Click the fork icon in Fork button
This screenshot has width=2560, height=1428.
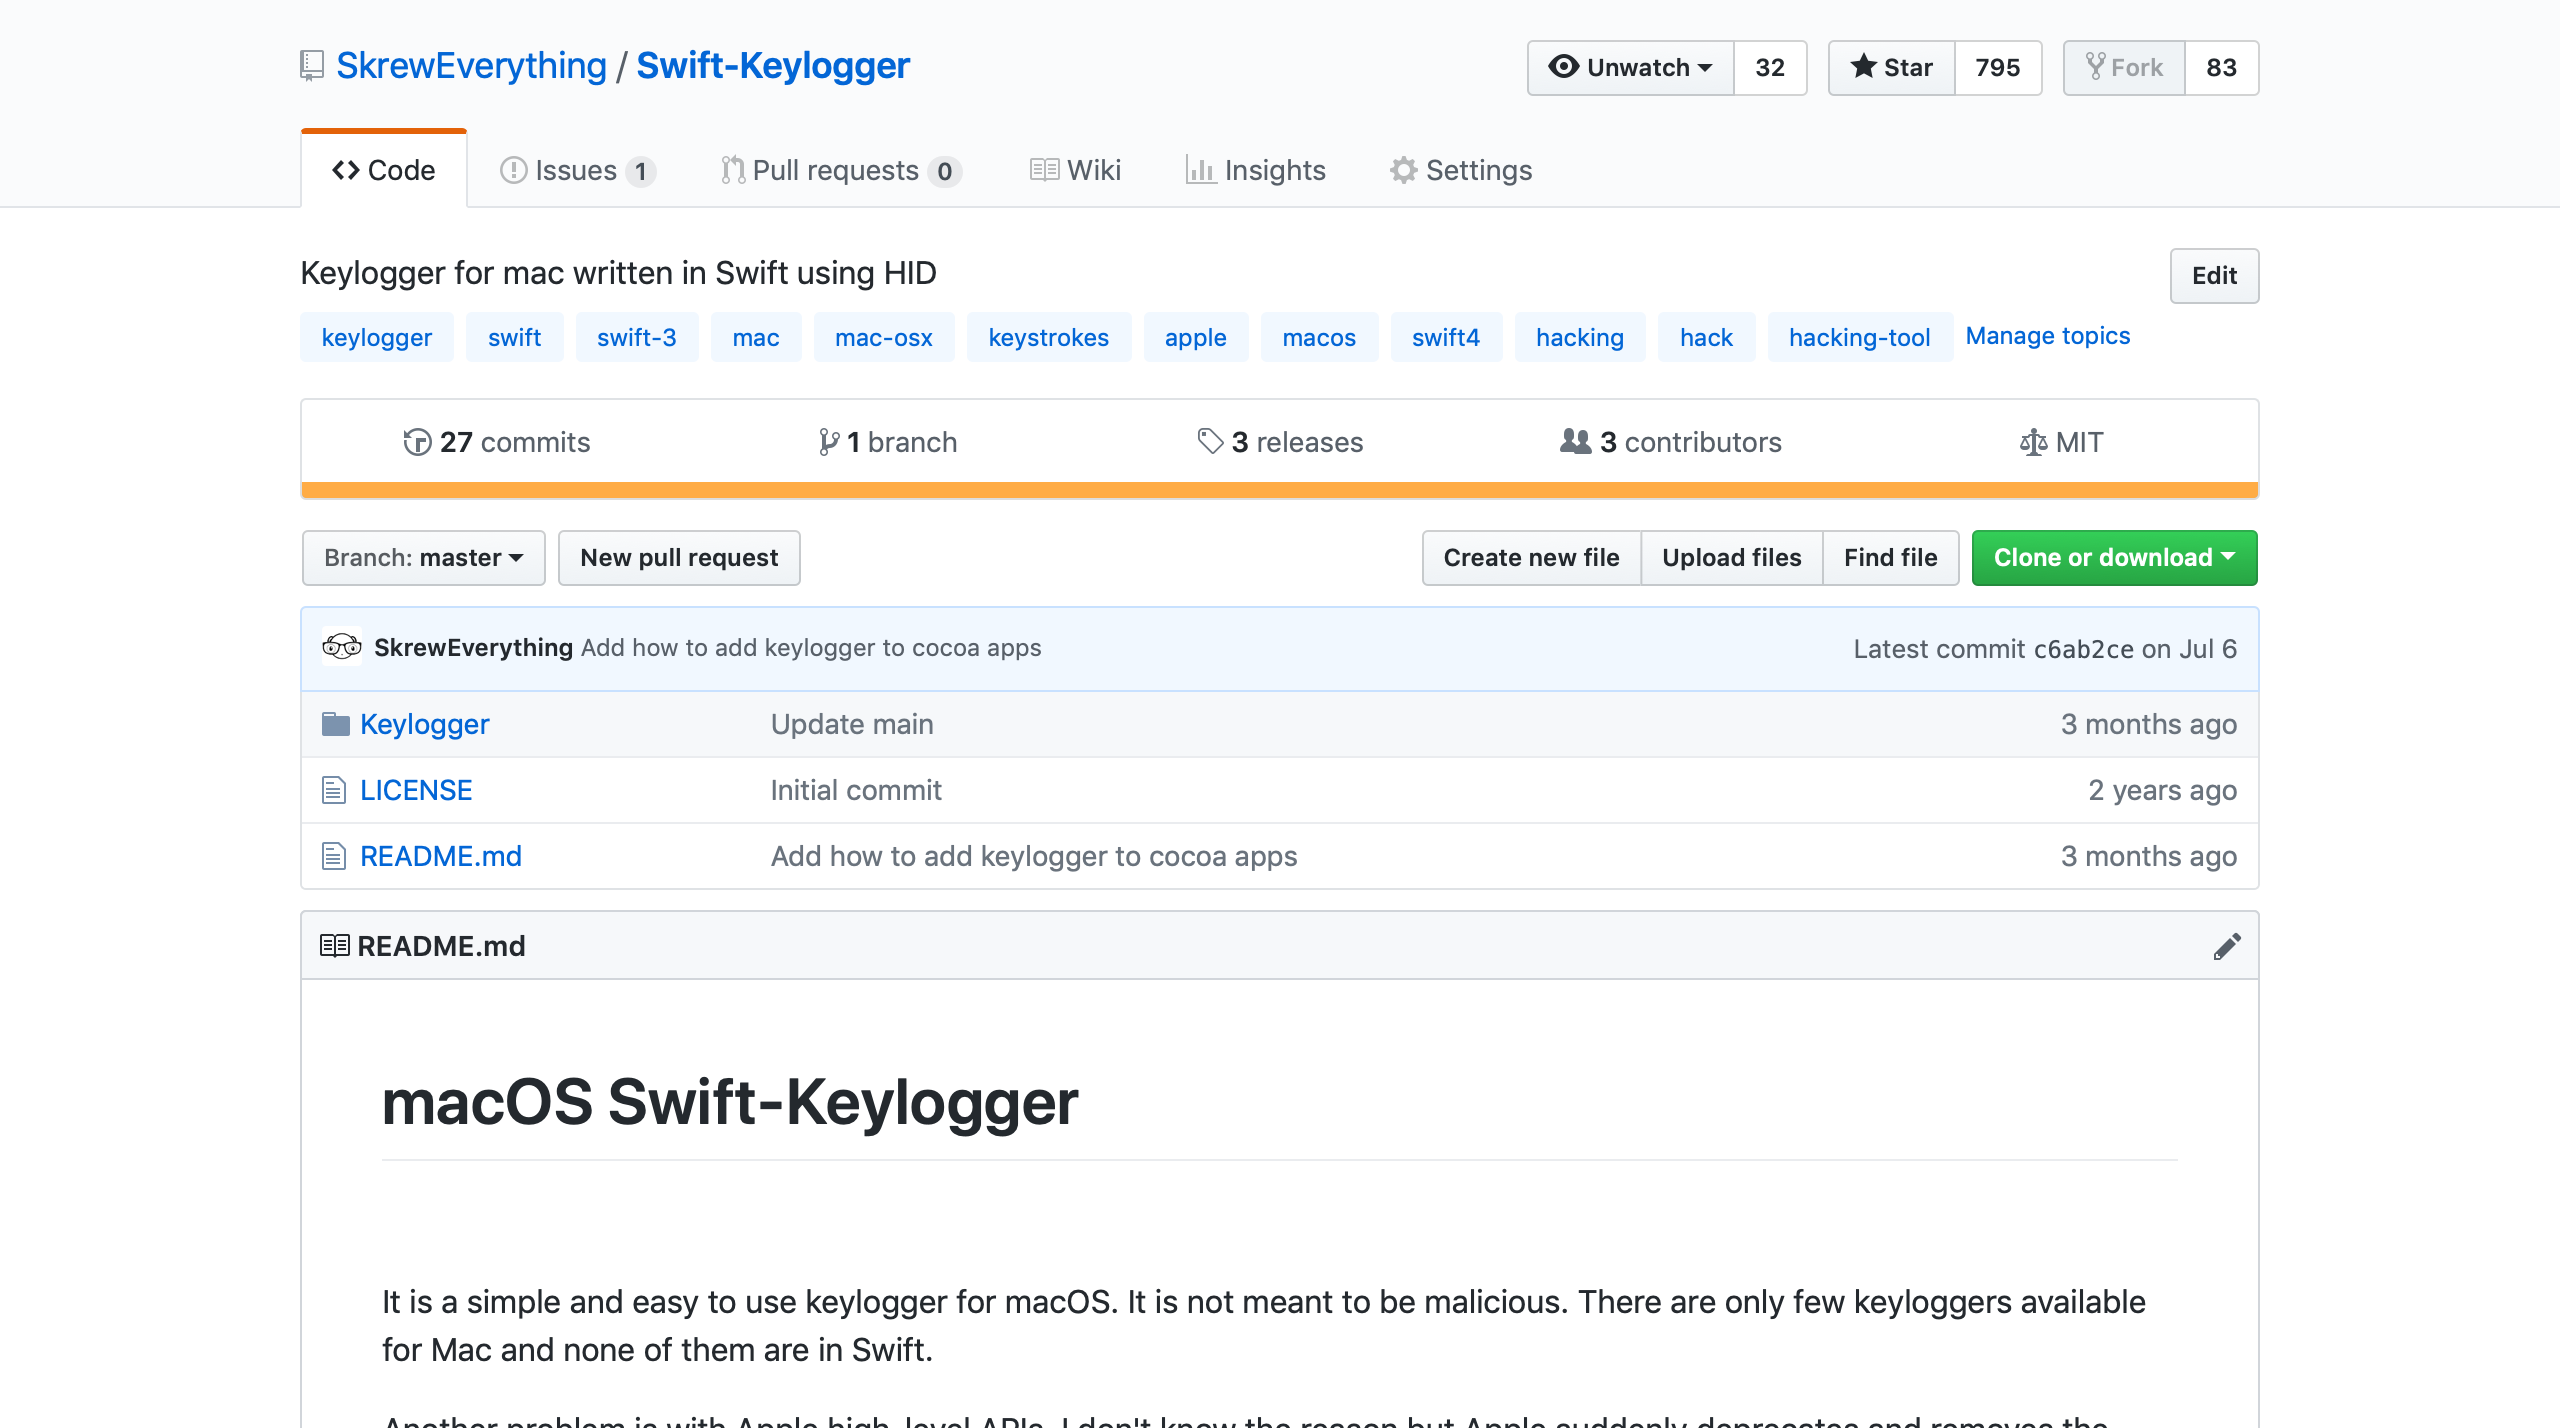[x=2096, y=66]
